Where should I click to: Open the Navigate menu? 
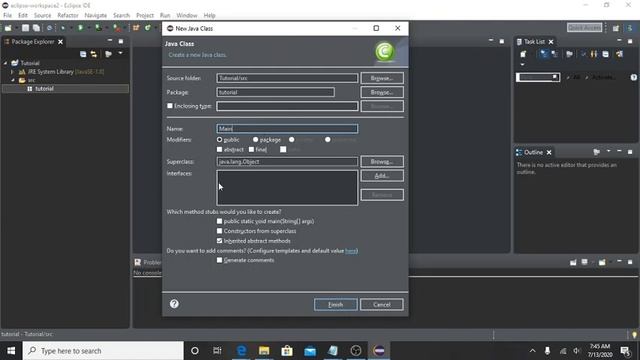coord(96,16)
